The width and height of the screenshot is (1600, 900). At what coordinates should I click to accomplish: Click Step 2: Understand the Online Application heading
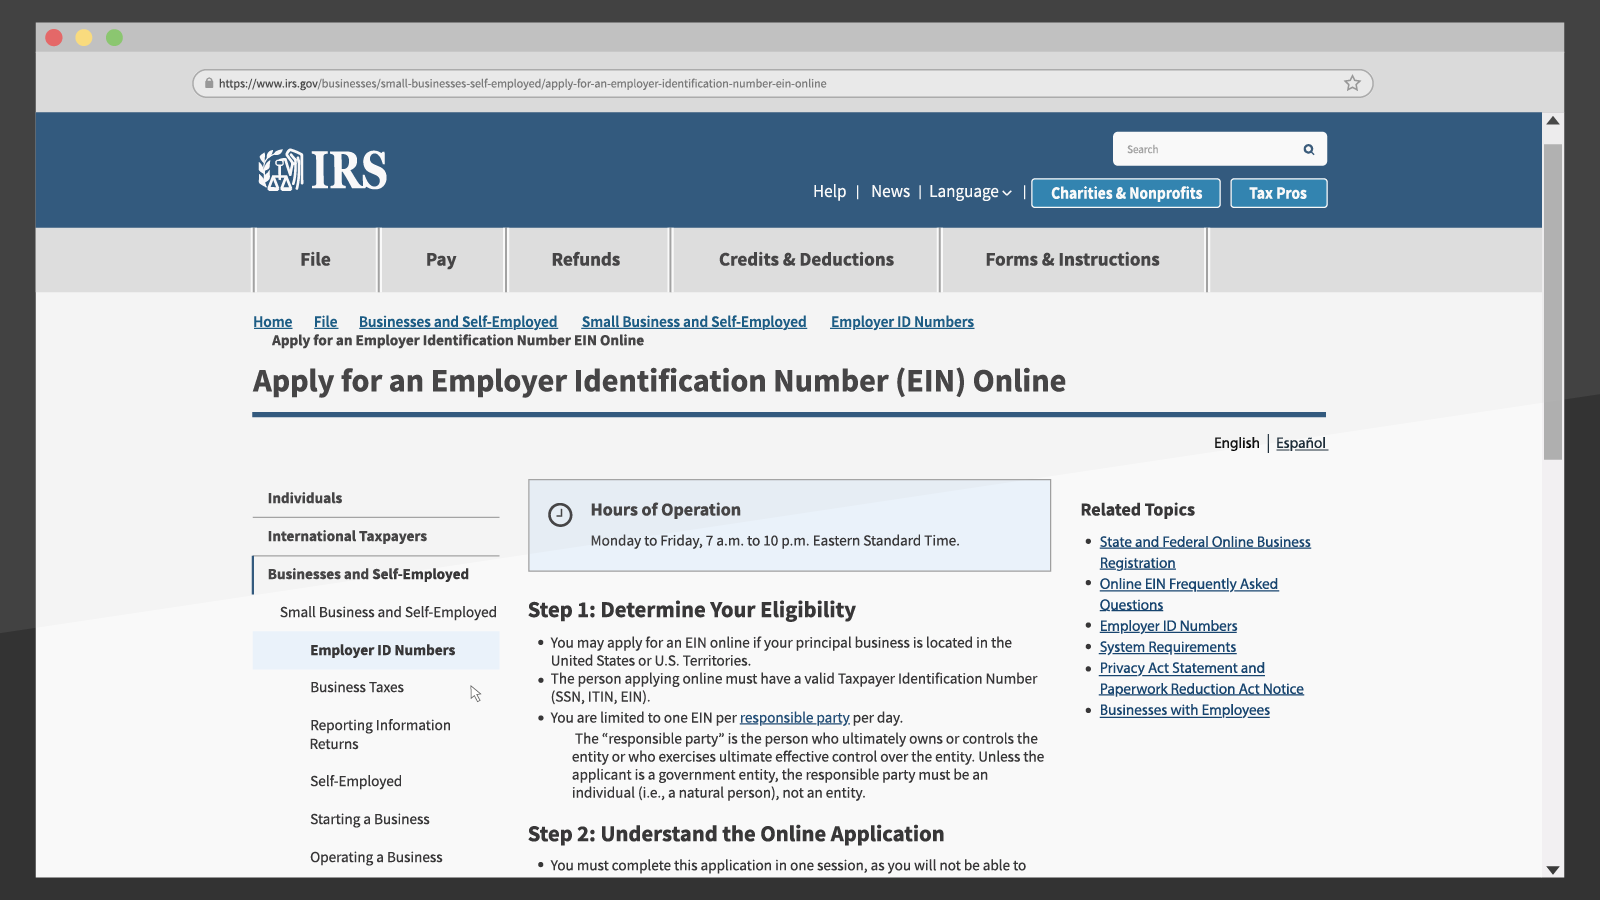coord(736,834)
